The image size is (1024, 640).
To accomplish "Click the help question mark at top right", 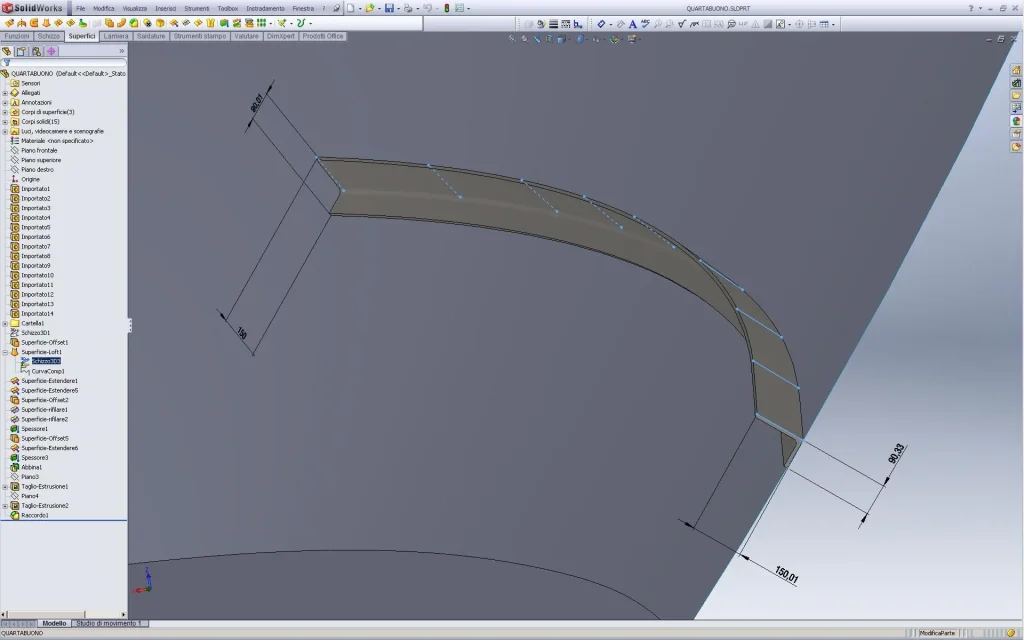I will coord(970,8).
